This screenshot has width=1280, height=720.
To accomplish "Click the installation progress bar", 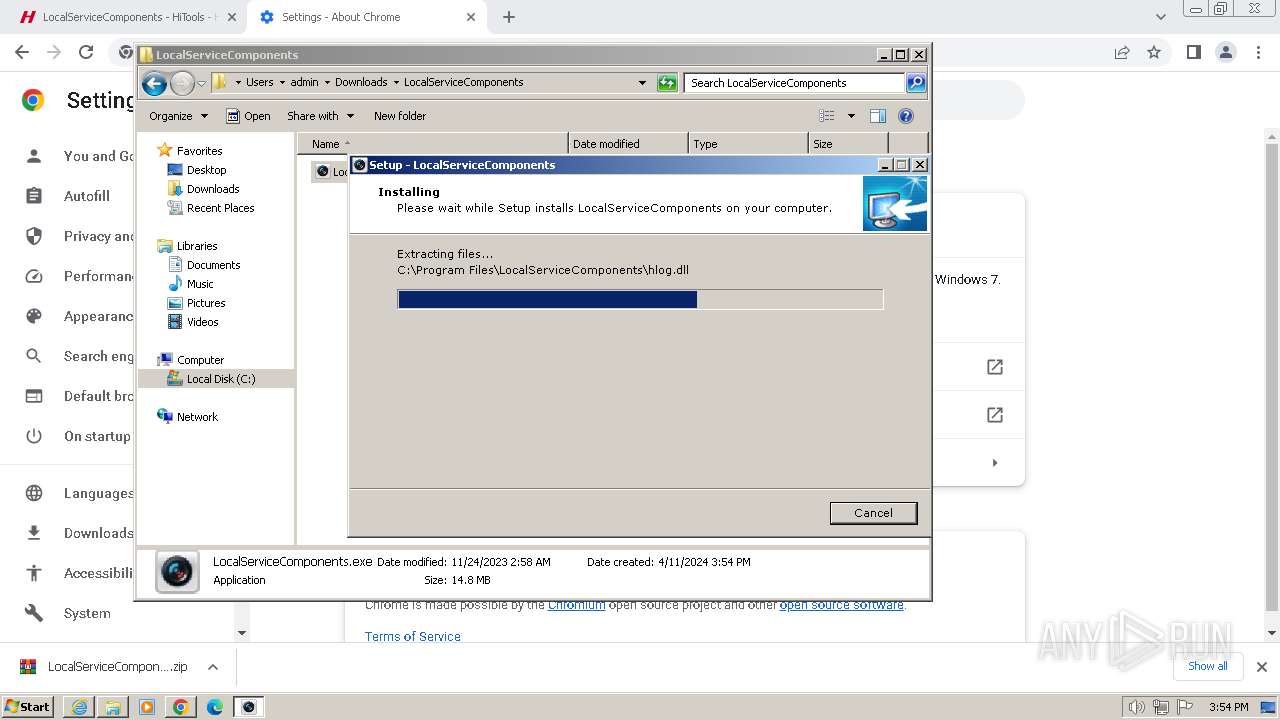I will (x=640, y=299).
